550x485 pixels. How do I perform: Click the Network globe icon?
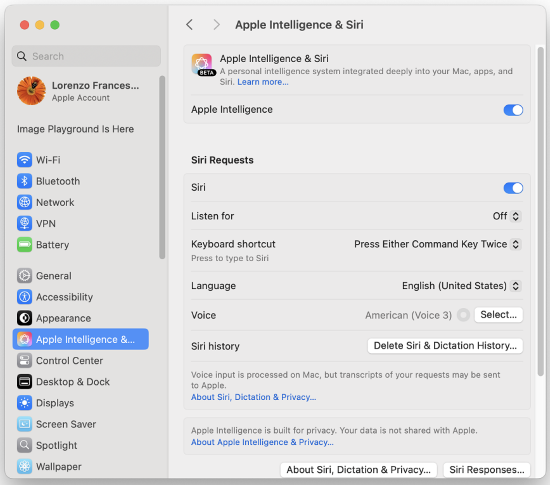(x=24, y=202)
